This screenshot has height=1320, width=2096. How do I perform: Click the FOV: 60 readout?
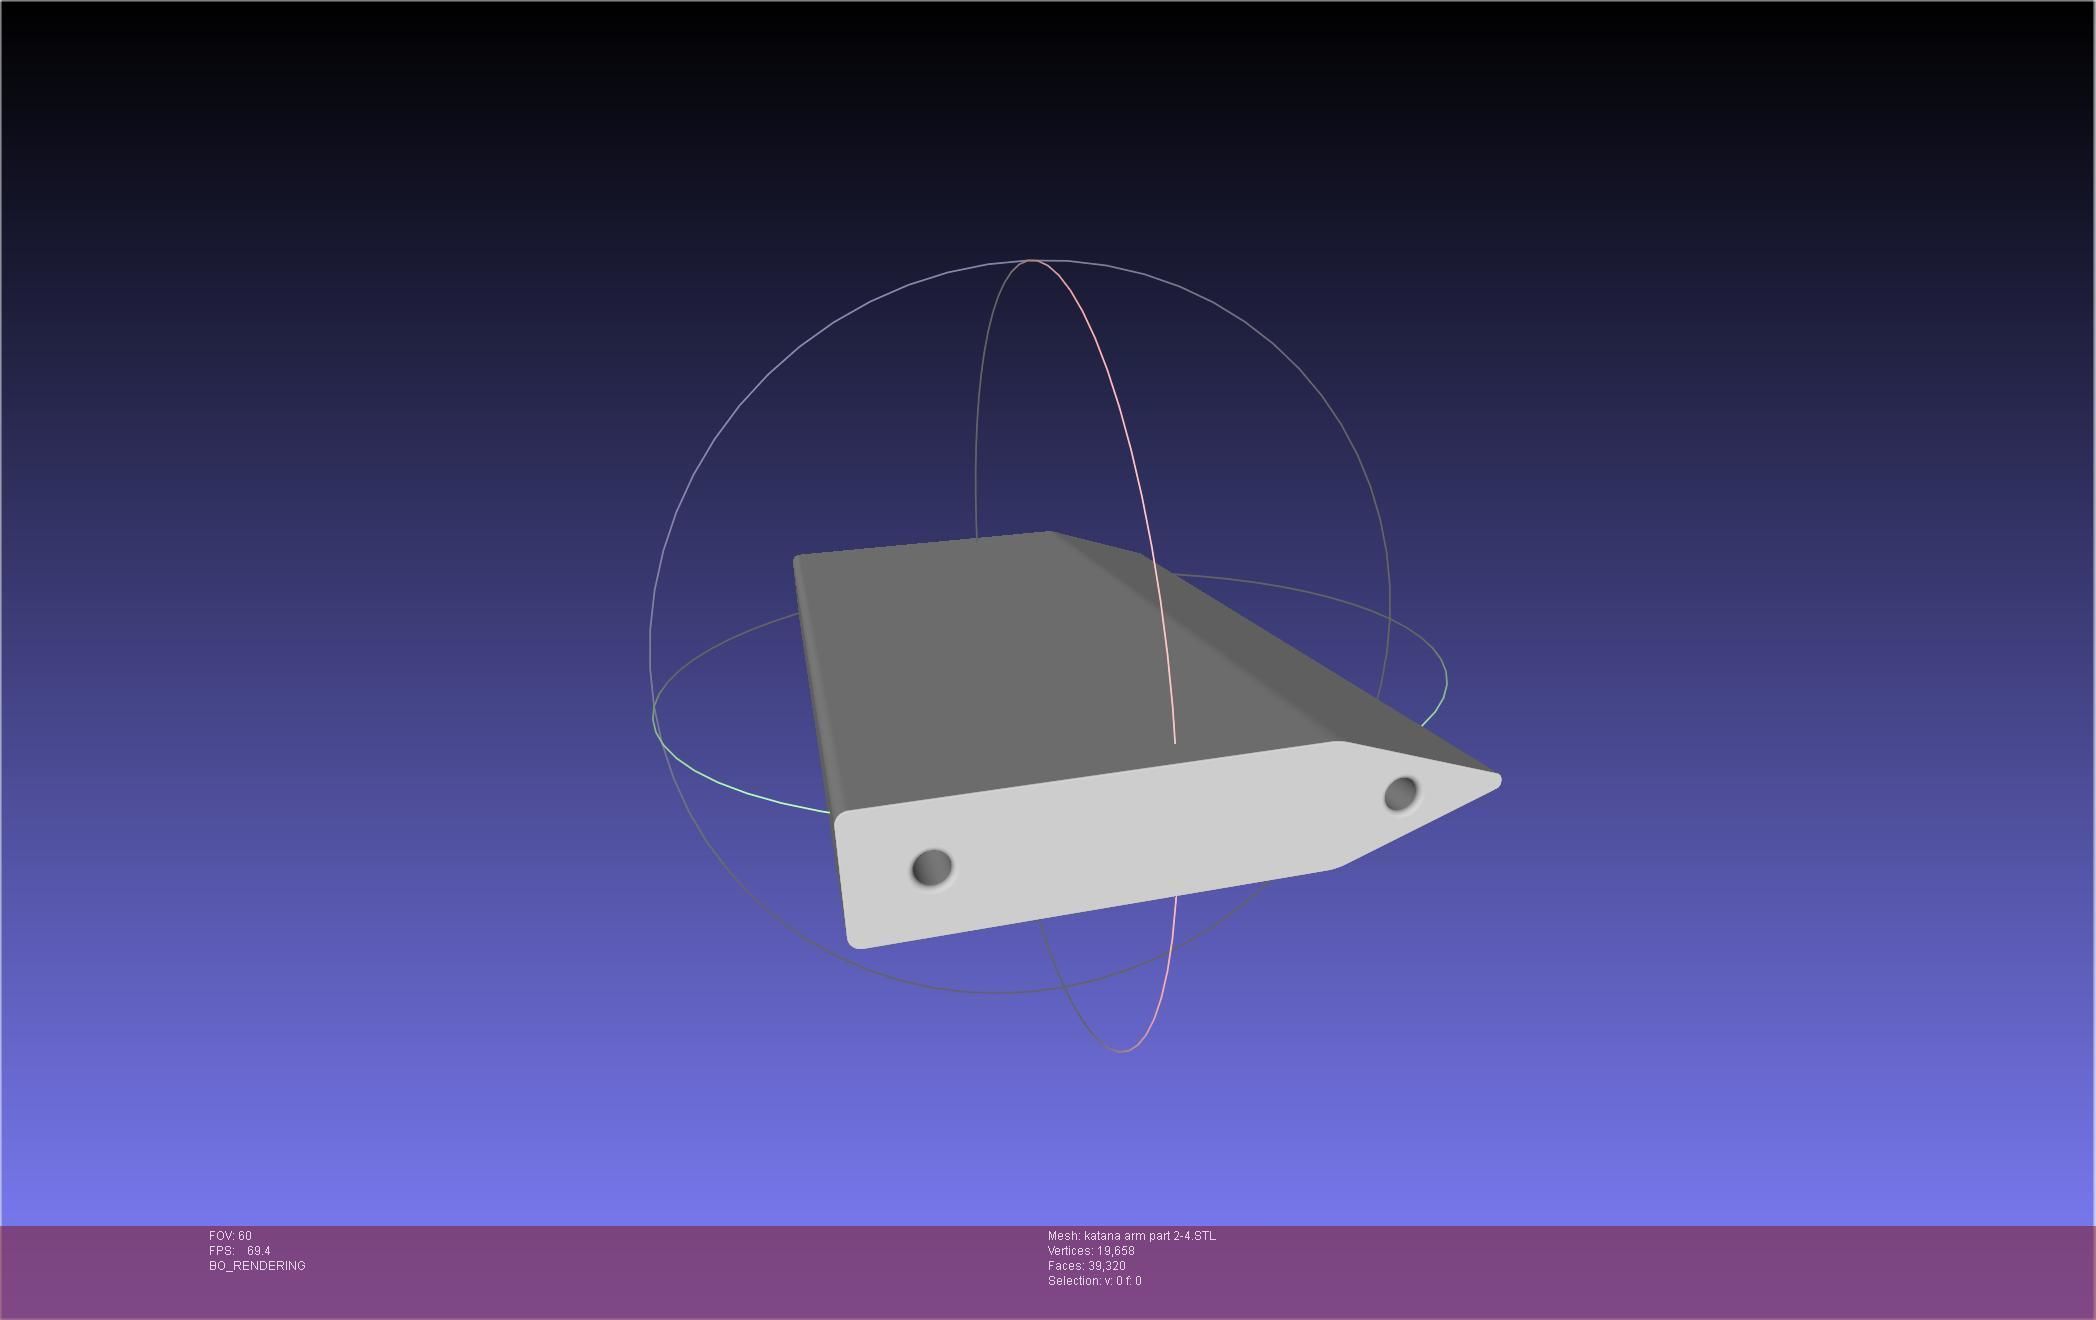(230, 1236)
